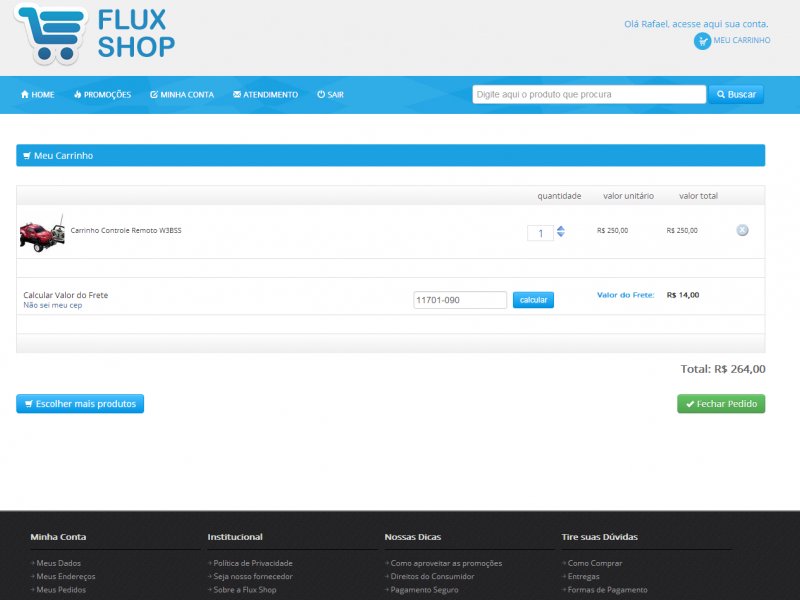This screenshot has width=800, height=600.
Task: Click the green Fechar Pedido button
Action: click(721, 404)
